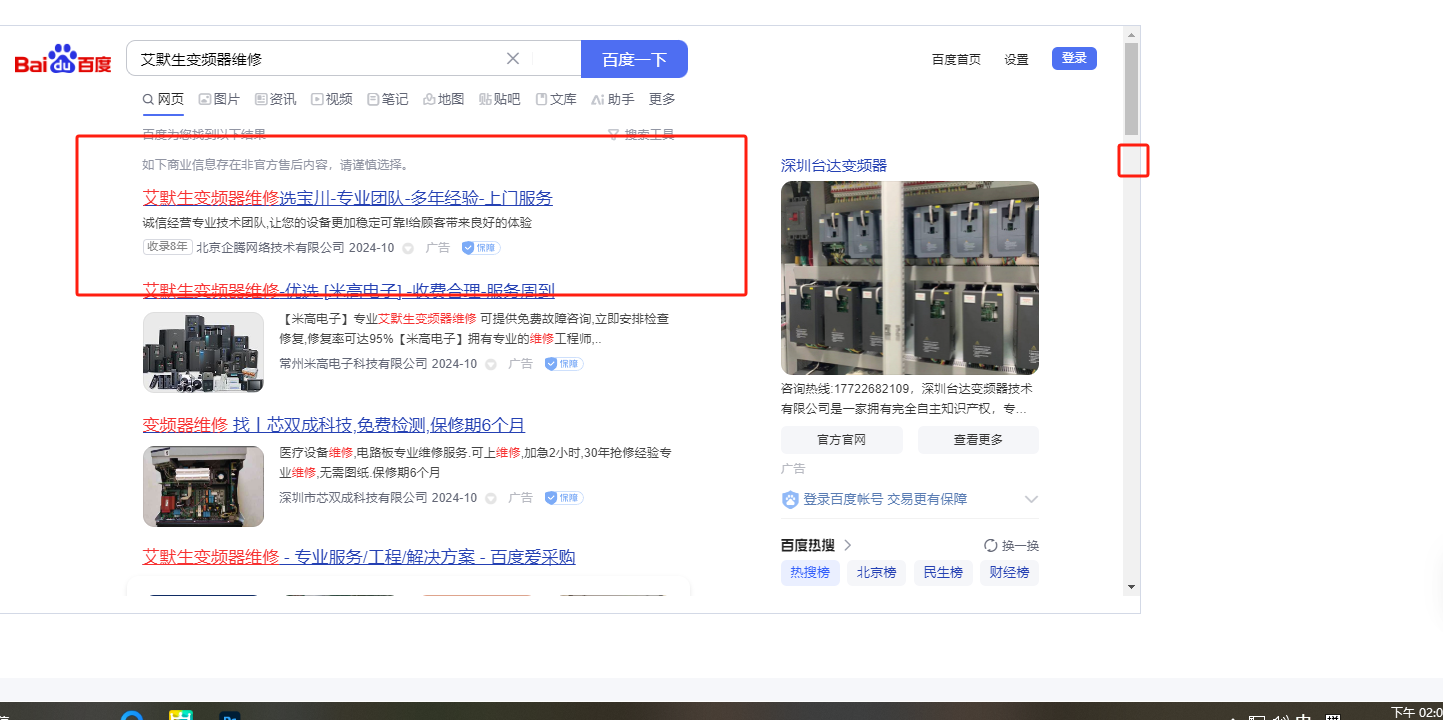Go to 百度首页

(x=956, y=59)
